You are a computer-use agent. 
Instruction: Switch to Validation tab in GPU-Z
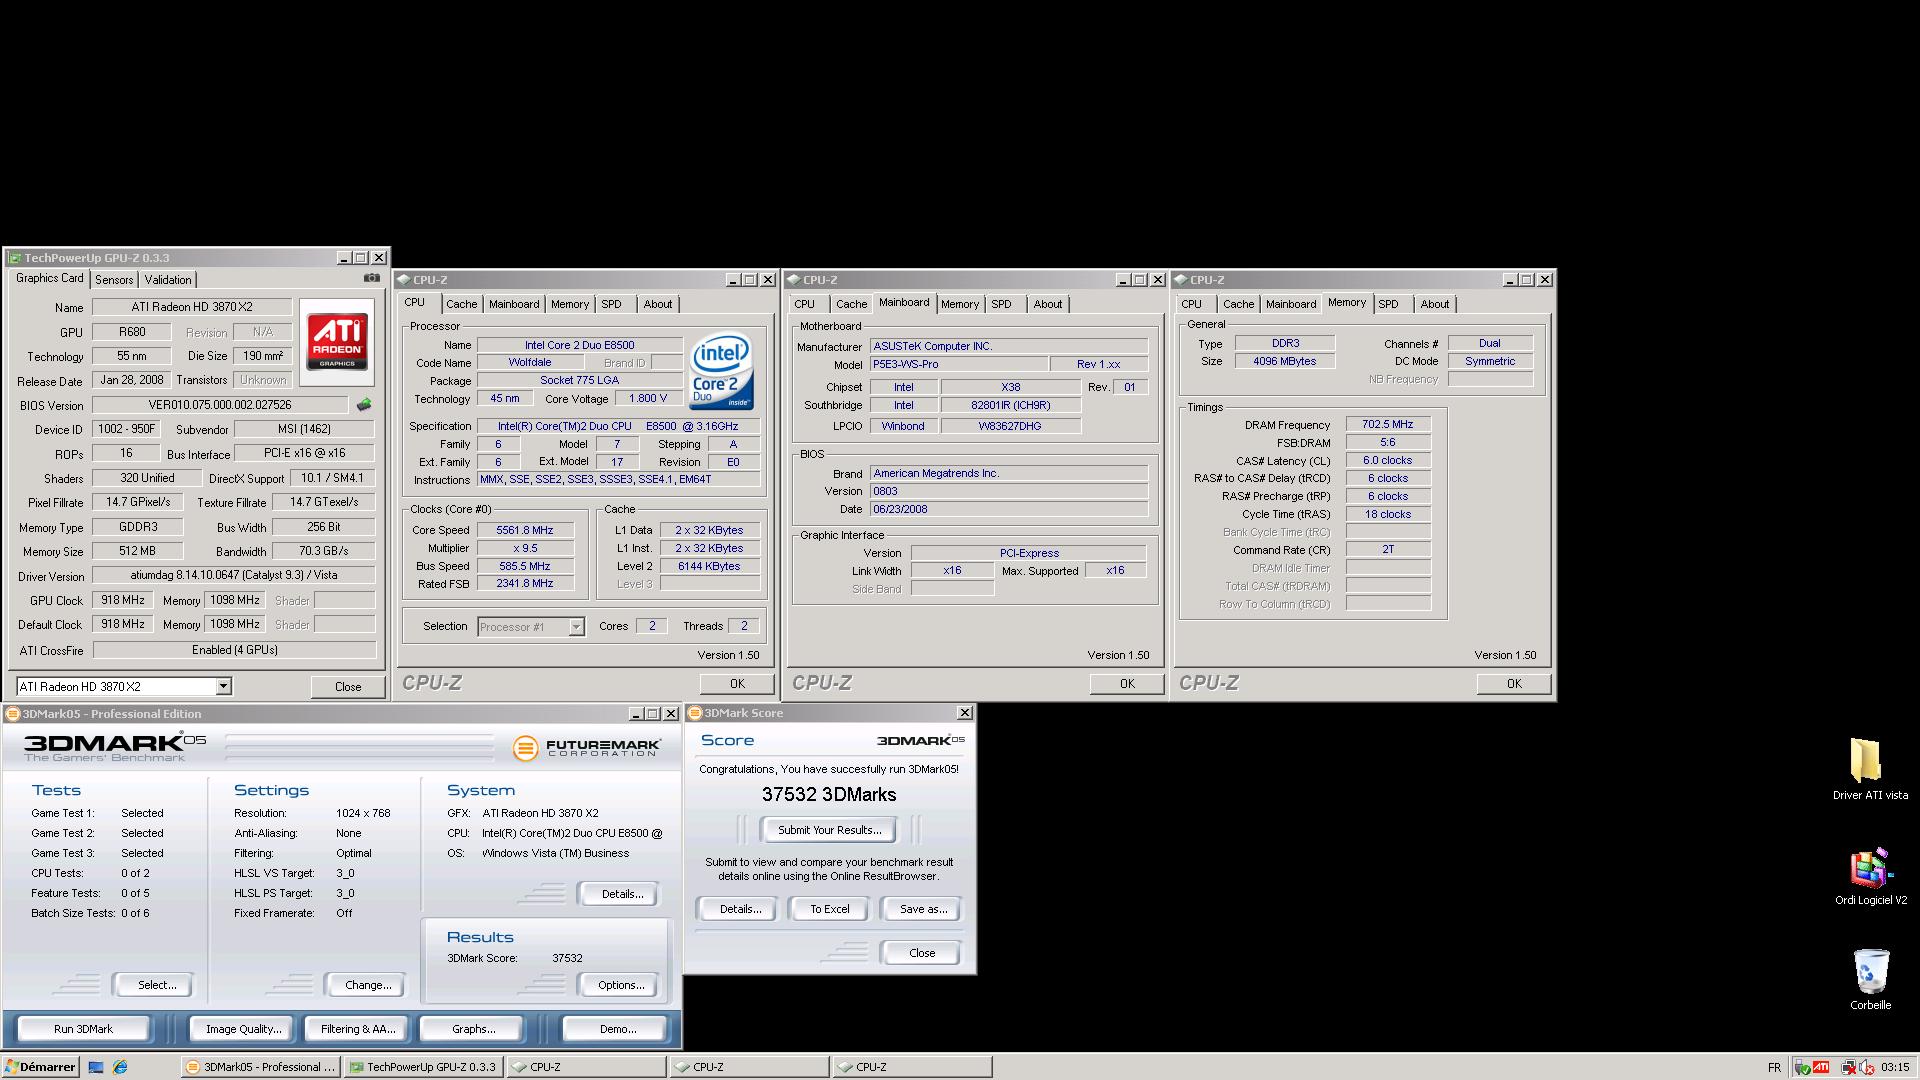pos(167,280)
